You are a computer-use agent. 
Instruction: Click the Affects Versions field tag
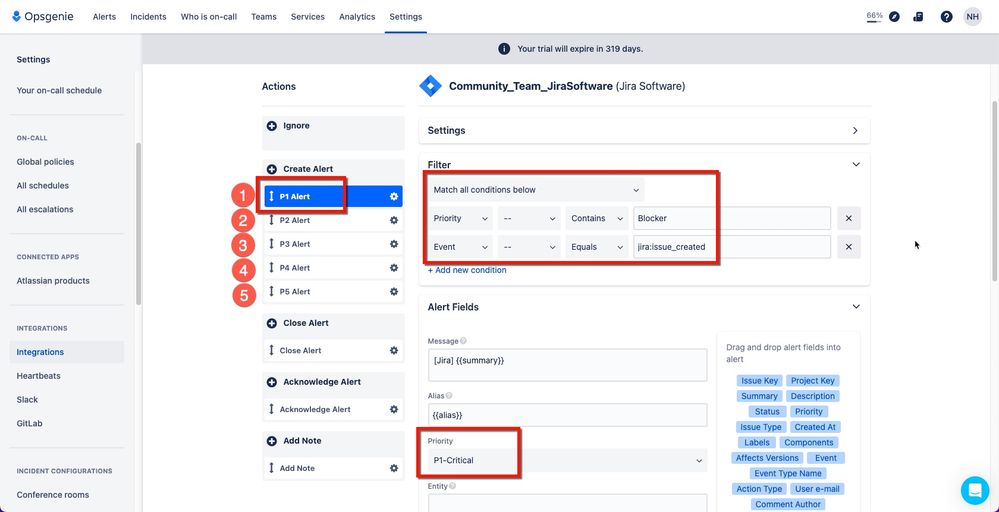click(x=767, y=458)
